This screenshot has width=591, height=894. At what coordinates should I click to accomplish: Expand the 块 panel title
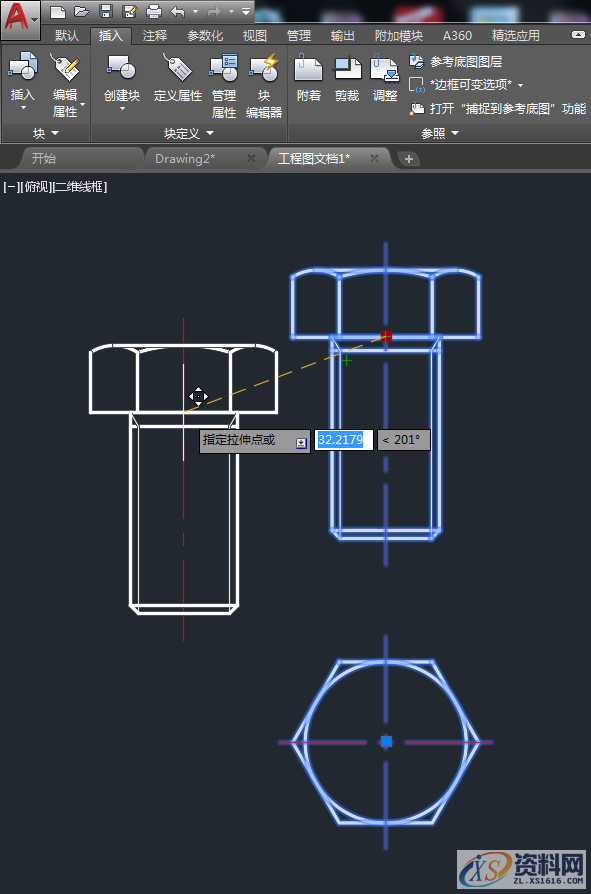coord(46,133)
